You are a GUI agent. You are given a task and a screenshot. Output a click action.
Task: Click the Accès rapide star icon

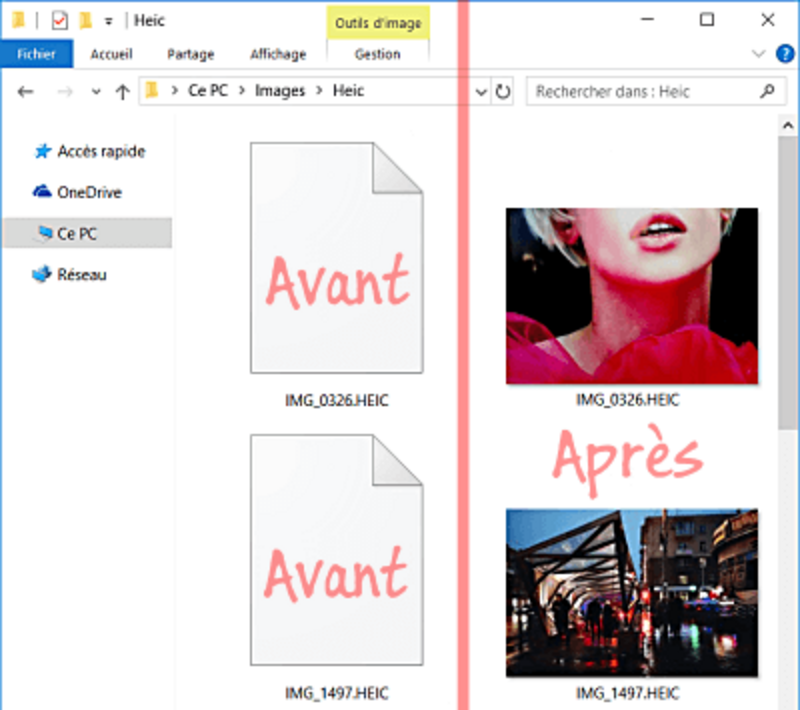click(x=42, y=151)
